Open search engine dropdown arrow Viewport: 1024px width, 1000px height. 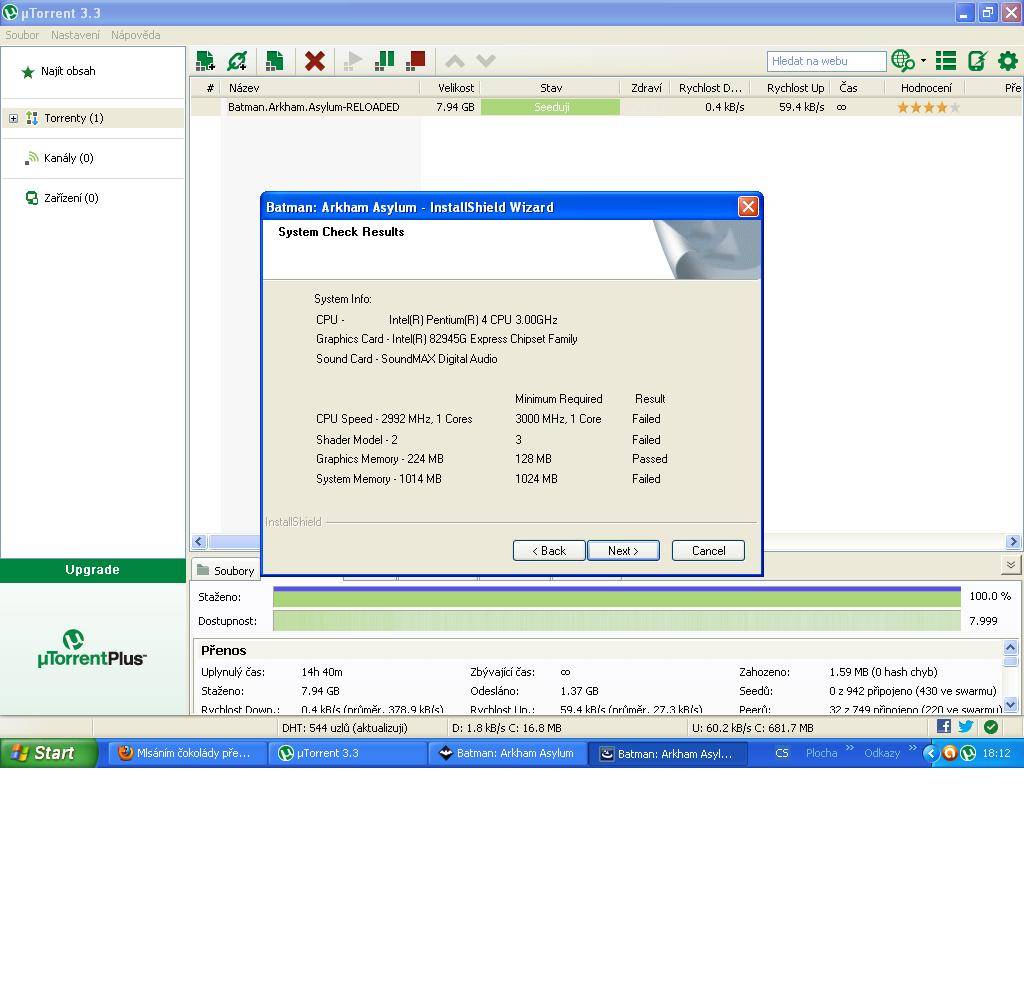click(x=923, y=60)
